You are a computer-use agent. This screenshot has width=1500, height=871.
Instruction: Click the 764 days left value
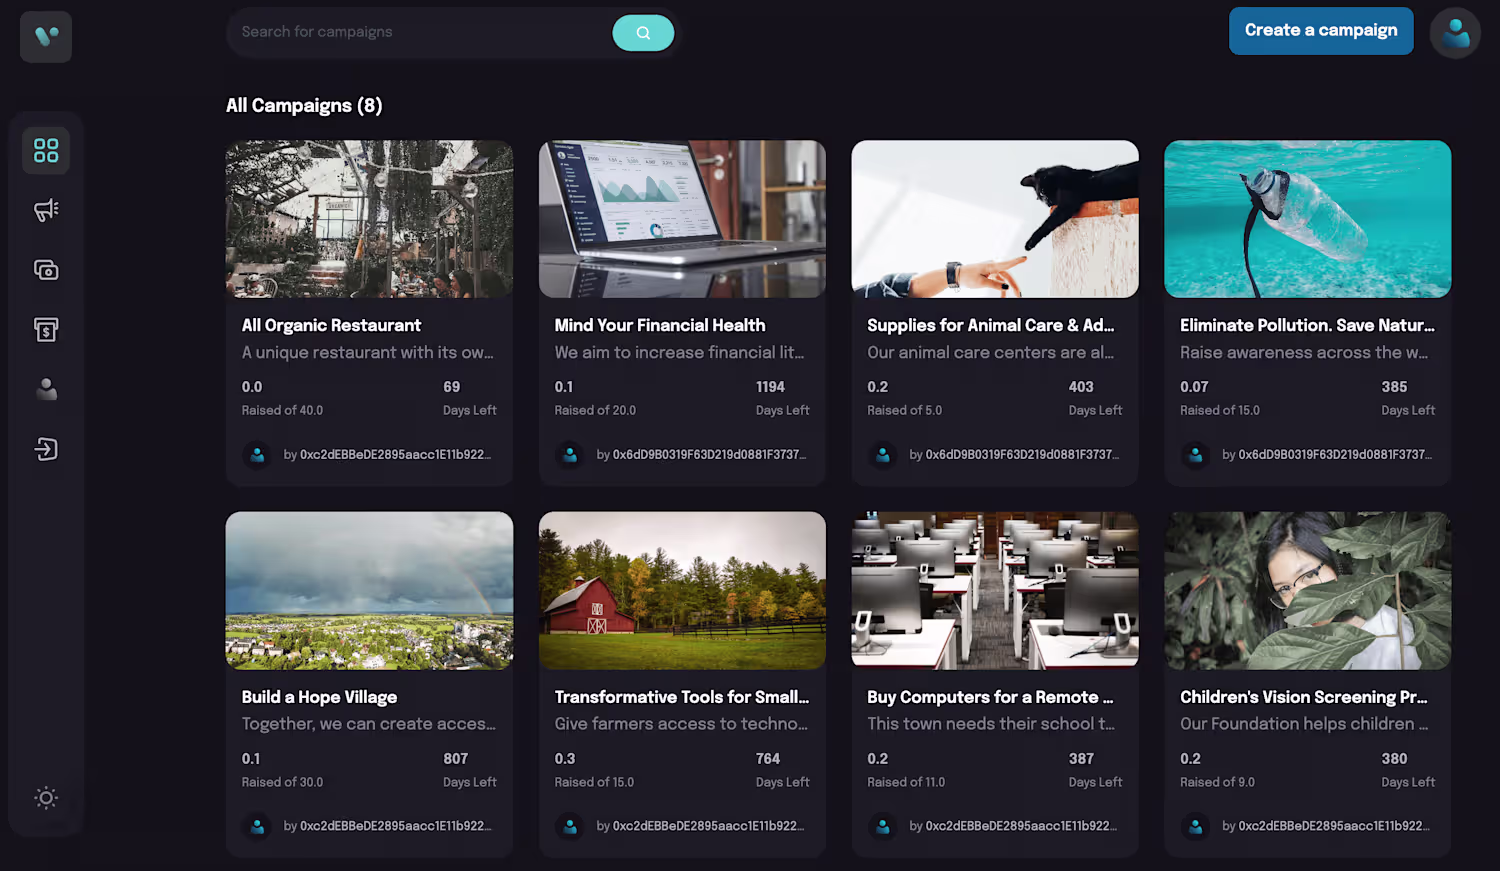click(768, 759)
